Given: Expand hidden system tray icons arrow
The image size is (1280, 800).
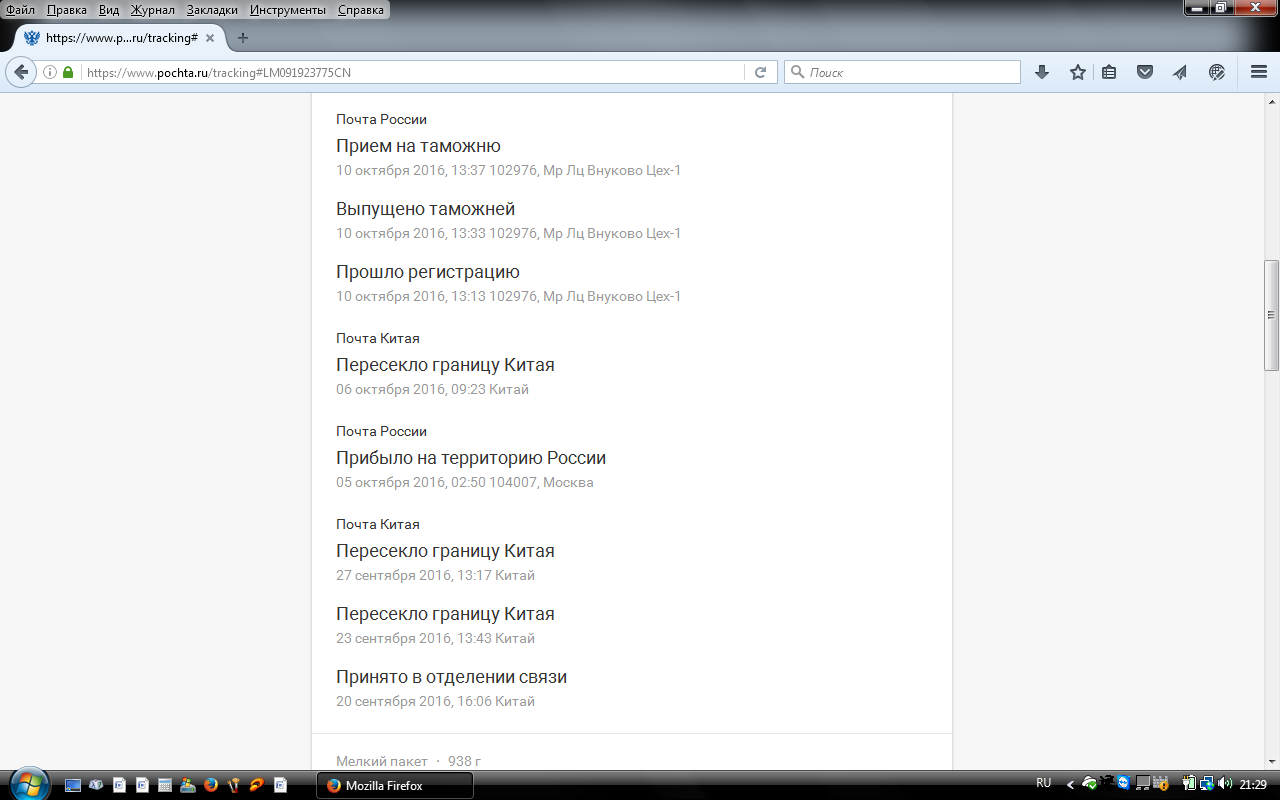Looking at the screenshot, I should (x=1071, y=784).
